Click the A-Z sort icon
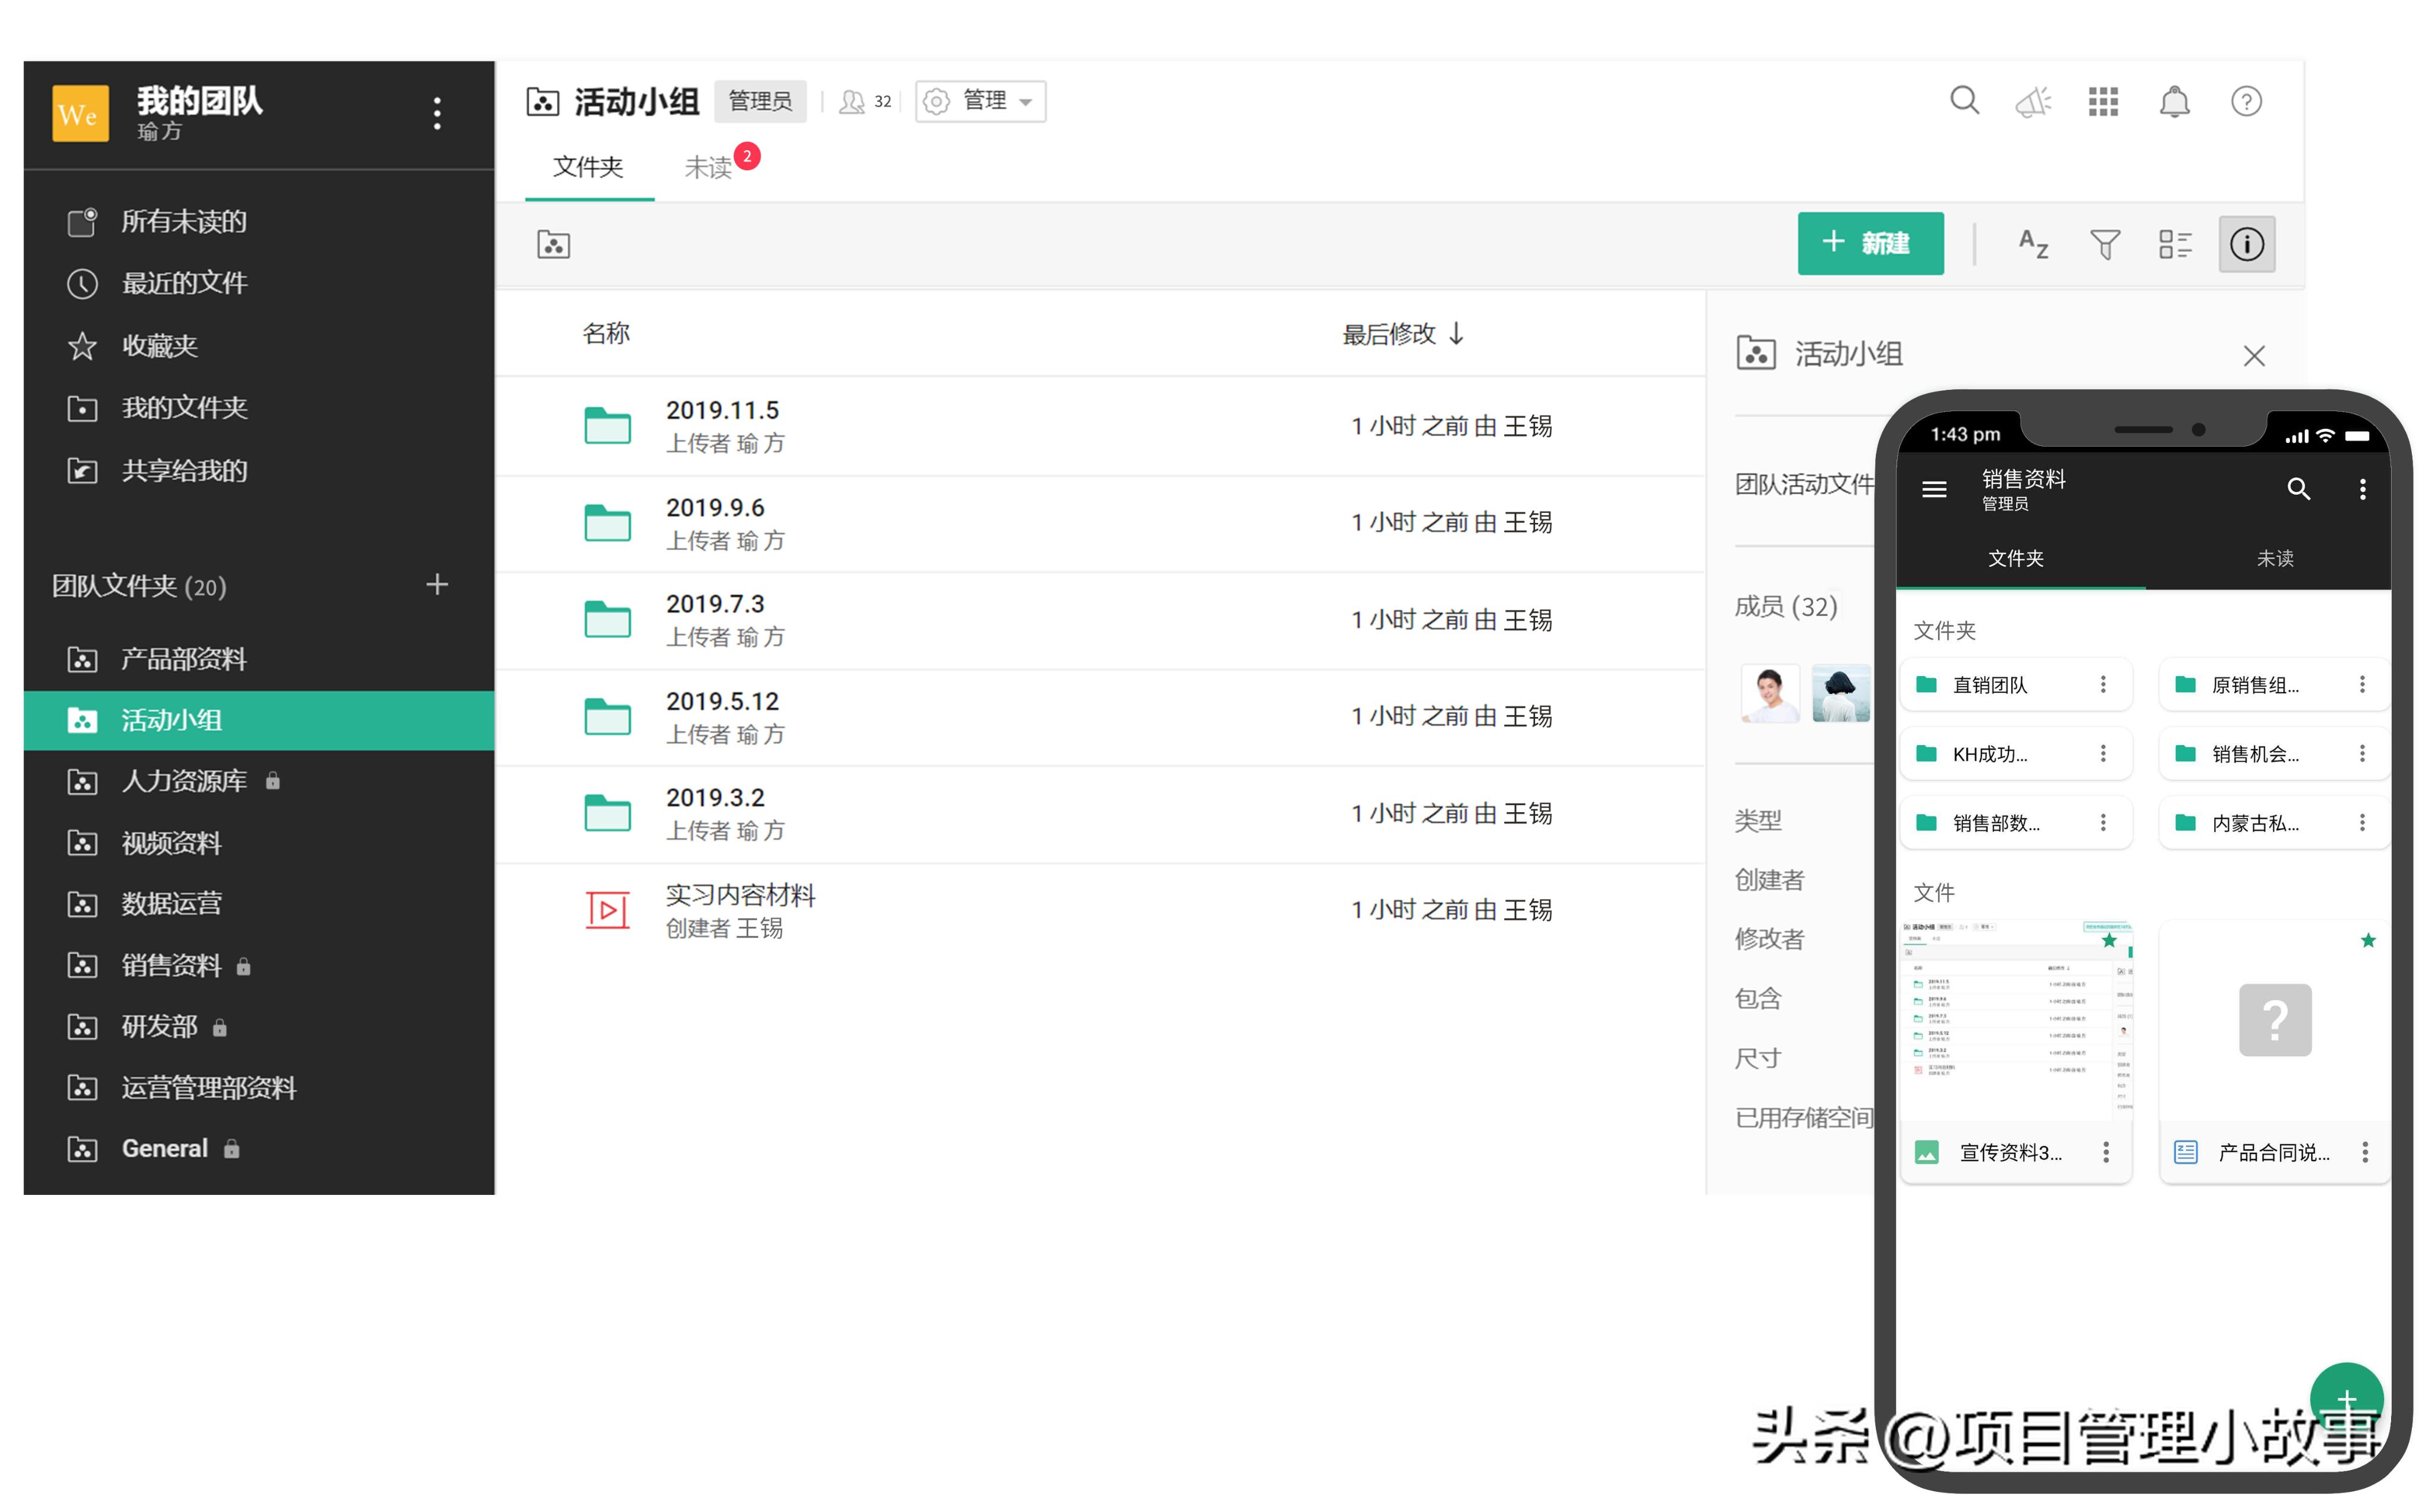 pyautogui.click(x=2033, y=244)
